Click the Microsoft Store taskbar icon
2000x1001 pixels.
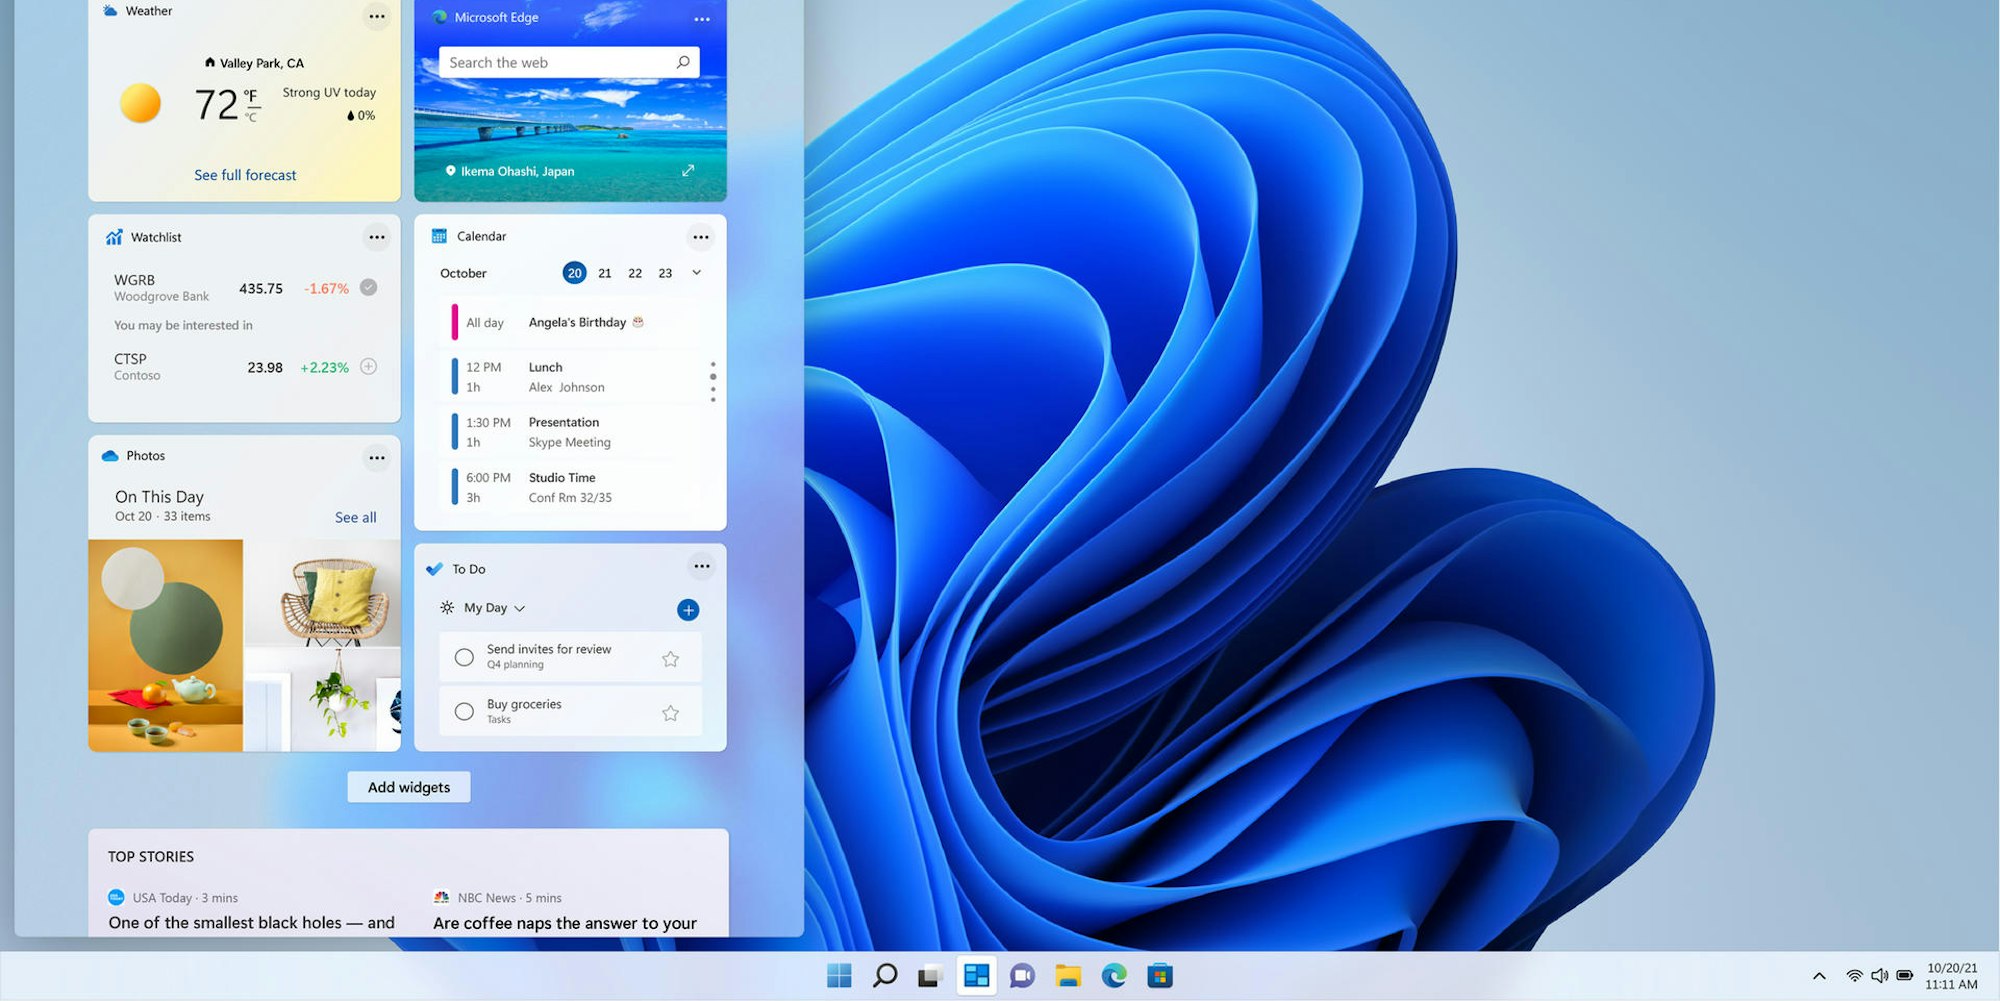click(x=1160, y=976)
